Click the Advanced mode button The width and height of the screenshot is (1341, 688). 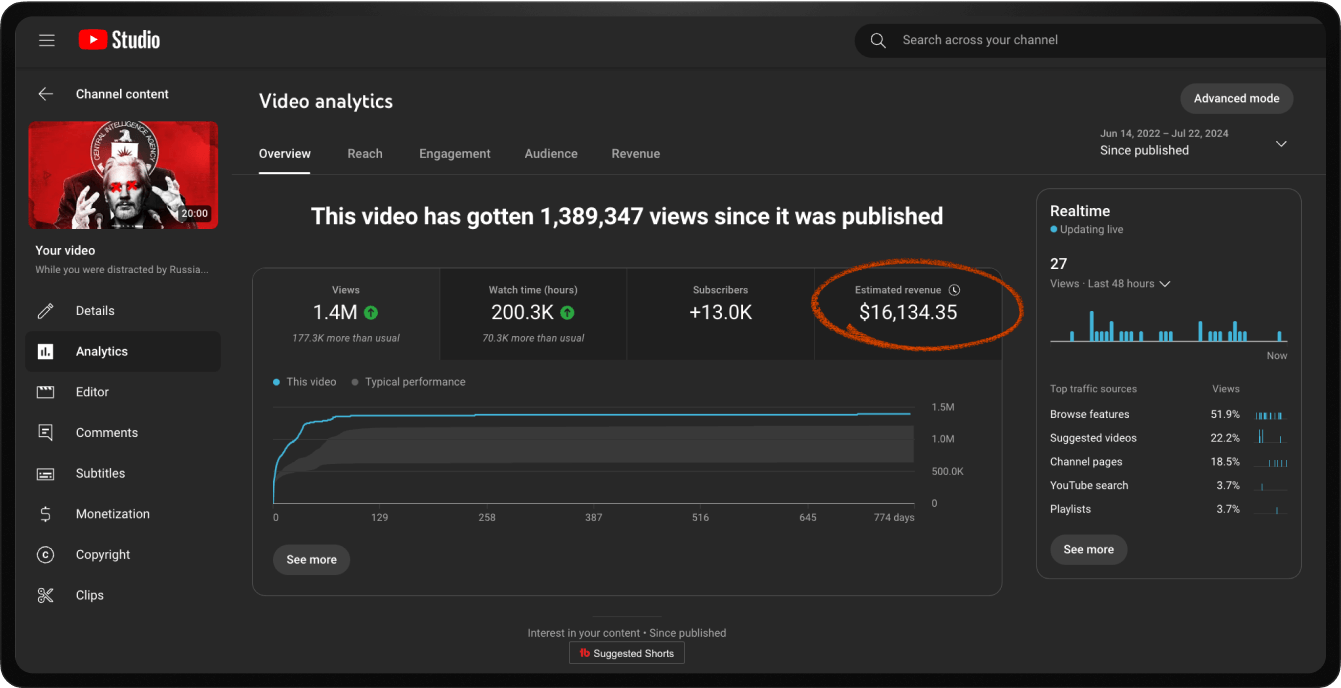click(x=1237, y=99)
